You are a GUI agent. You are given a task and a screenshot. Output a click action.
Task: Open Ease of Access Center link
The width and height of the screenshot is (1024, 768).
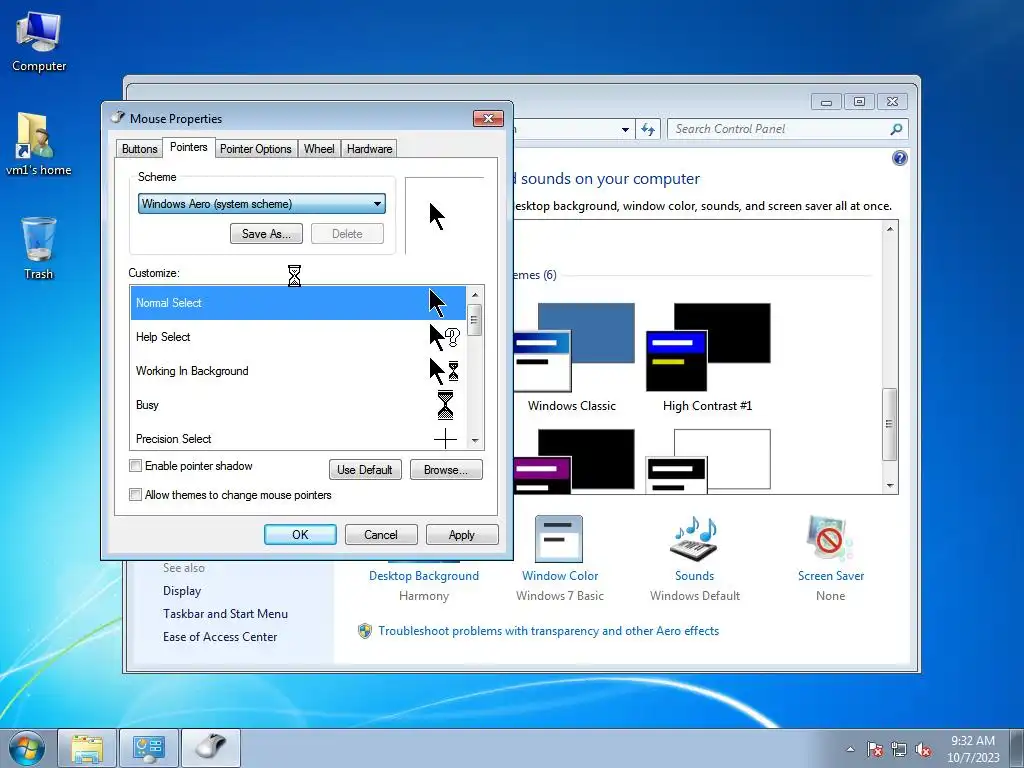click(220, 637)
